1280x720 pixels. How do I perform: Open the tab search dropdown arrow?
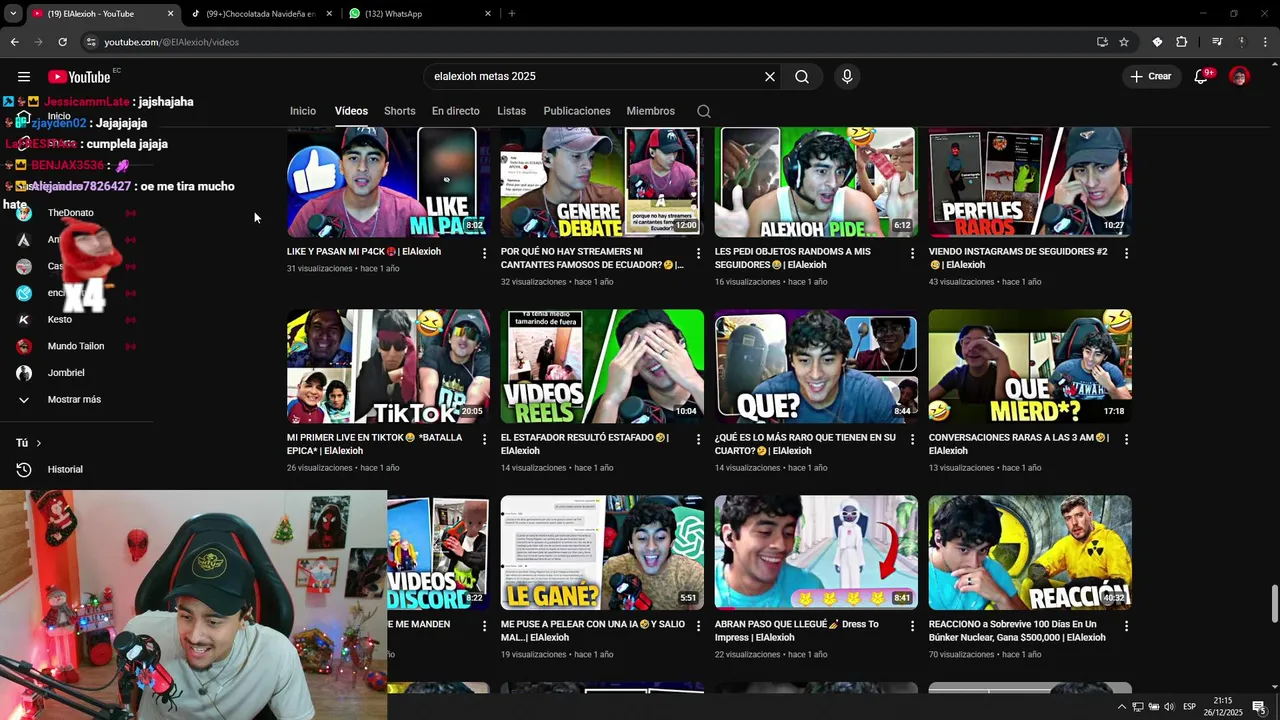[13, 14]
